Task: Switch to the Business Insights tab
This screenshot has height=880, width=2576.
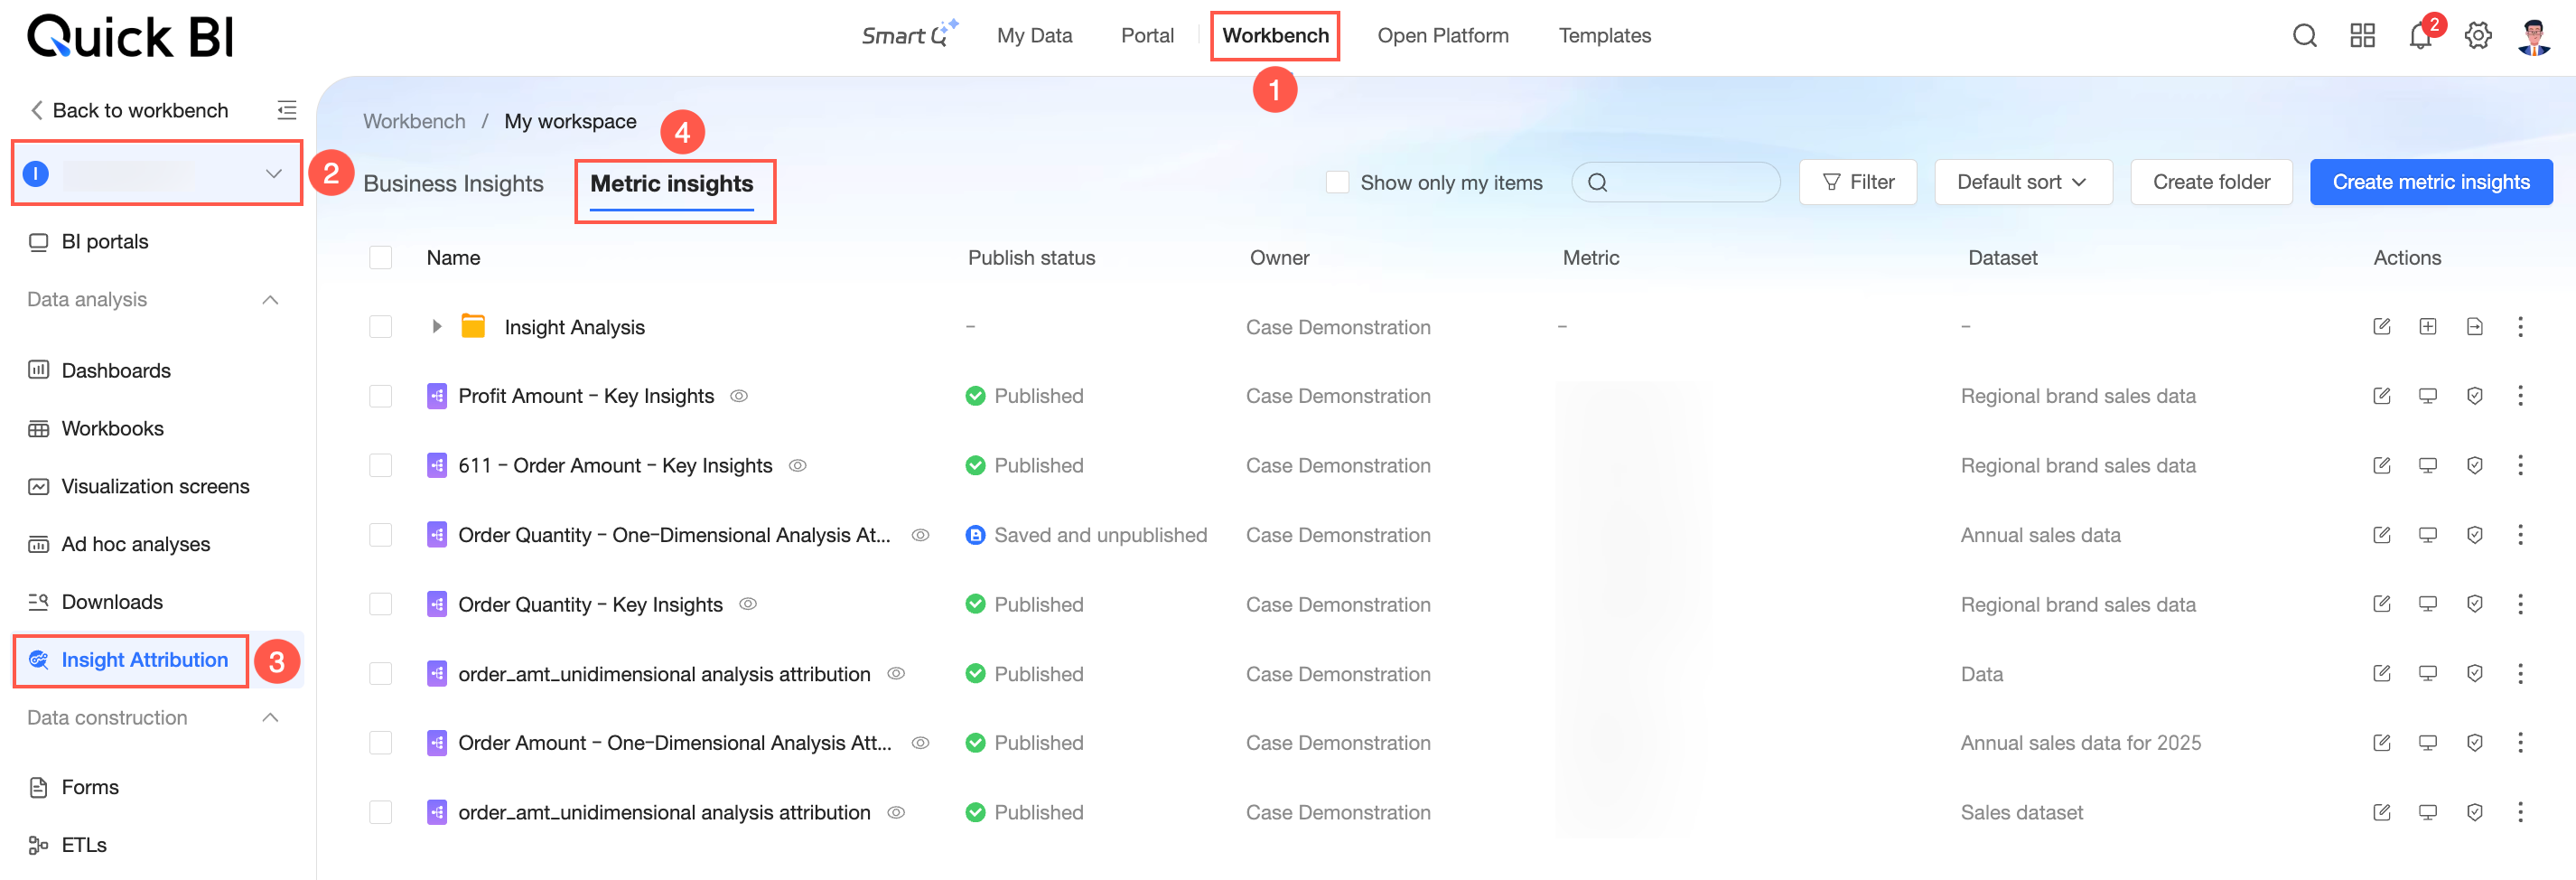Action: tap(453, 184)
